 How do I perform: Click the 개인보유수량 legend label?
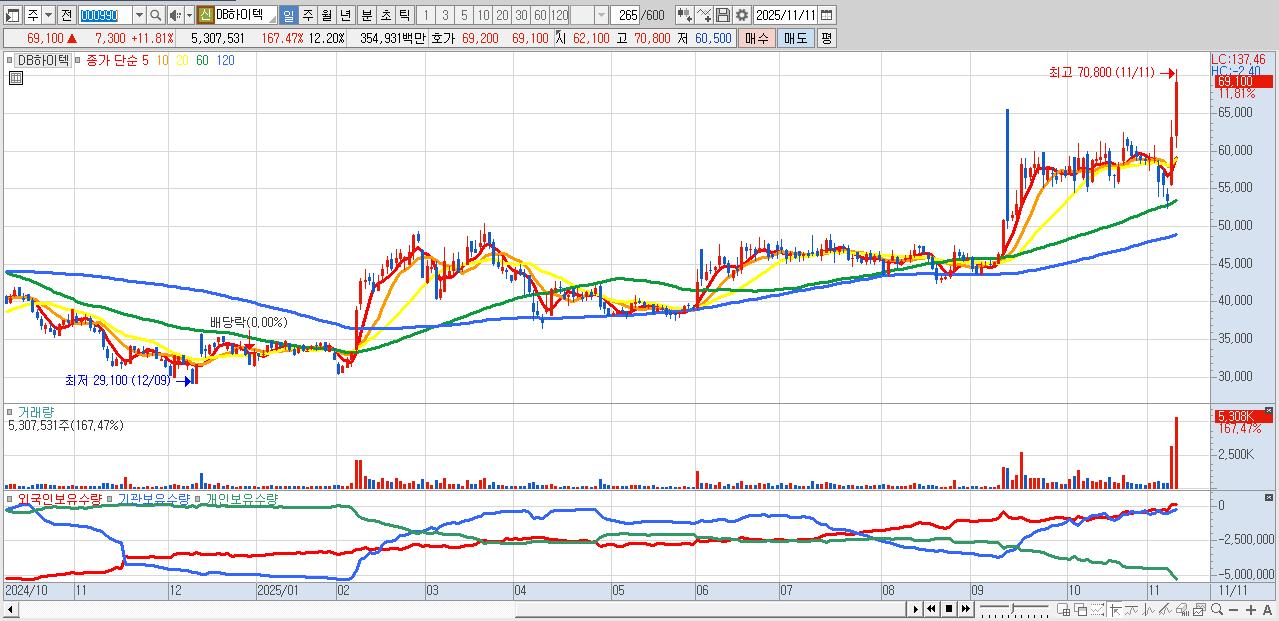coord(241,498)
